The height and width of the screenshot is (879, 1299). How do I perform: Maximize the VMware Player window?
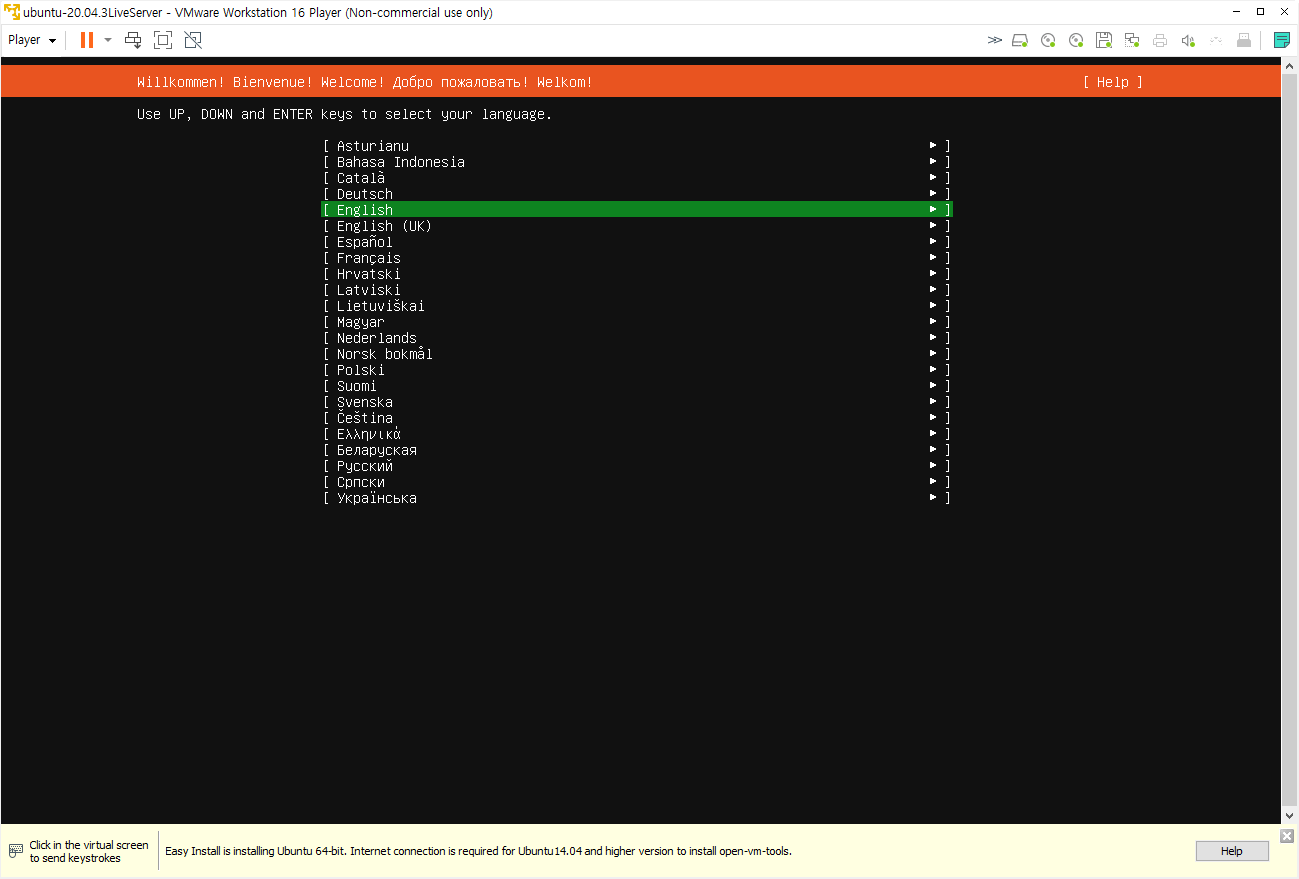pos(1260,12)
